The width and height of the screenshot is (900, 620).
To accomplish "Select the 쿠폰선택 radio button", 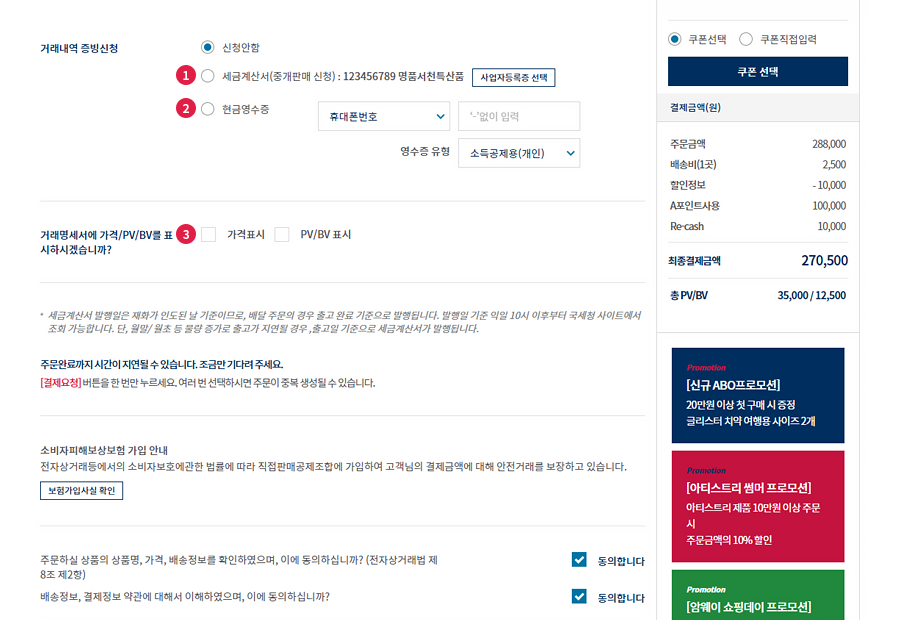I will (x=674, y=39).
